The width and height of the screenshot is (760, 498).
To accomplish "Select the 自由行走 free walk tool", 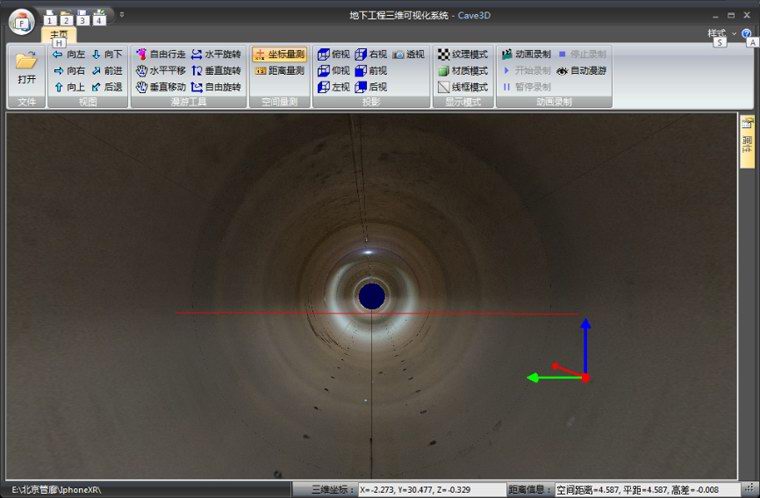I will point(161,54).
